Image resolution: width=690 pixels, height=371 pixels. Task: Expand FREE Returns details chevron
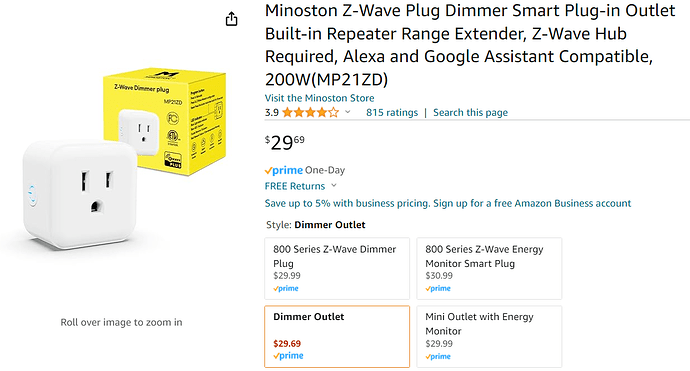(334, 186)
